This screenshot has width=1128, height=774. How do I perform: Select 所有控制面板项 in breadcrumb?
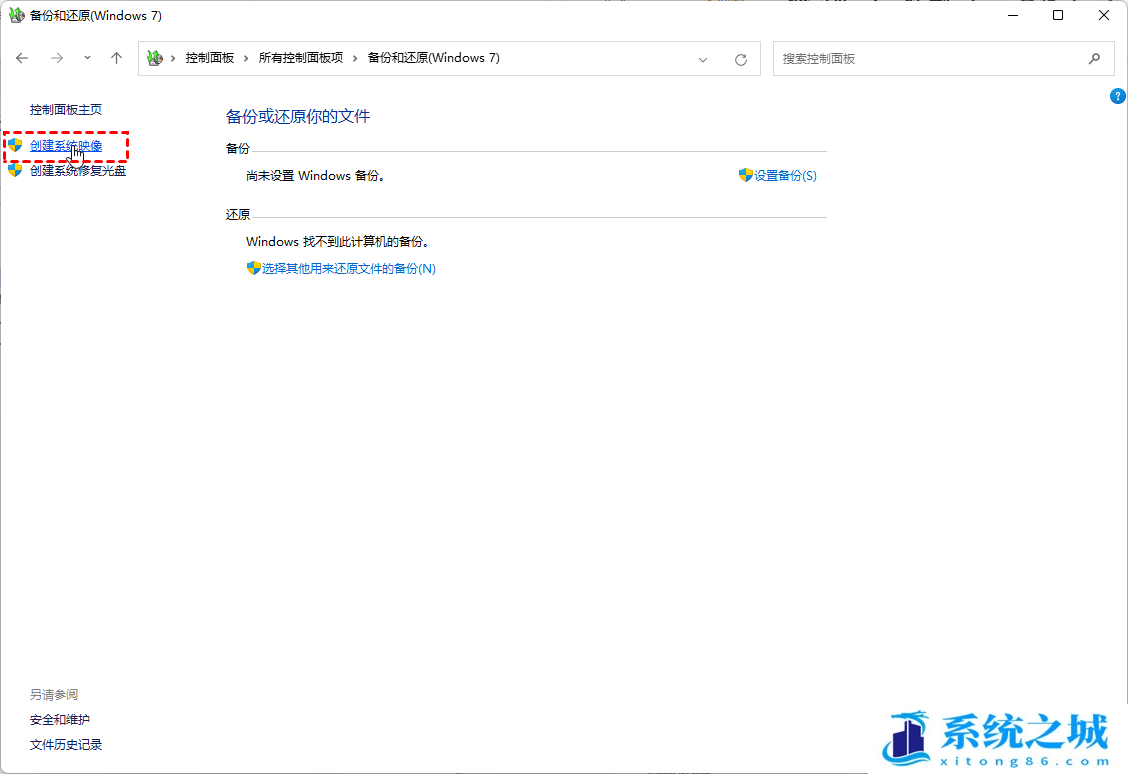click(300, 58)
